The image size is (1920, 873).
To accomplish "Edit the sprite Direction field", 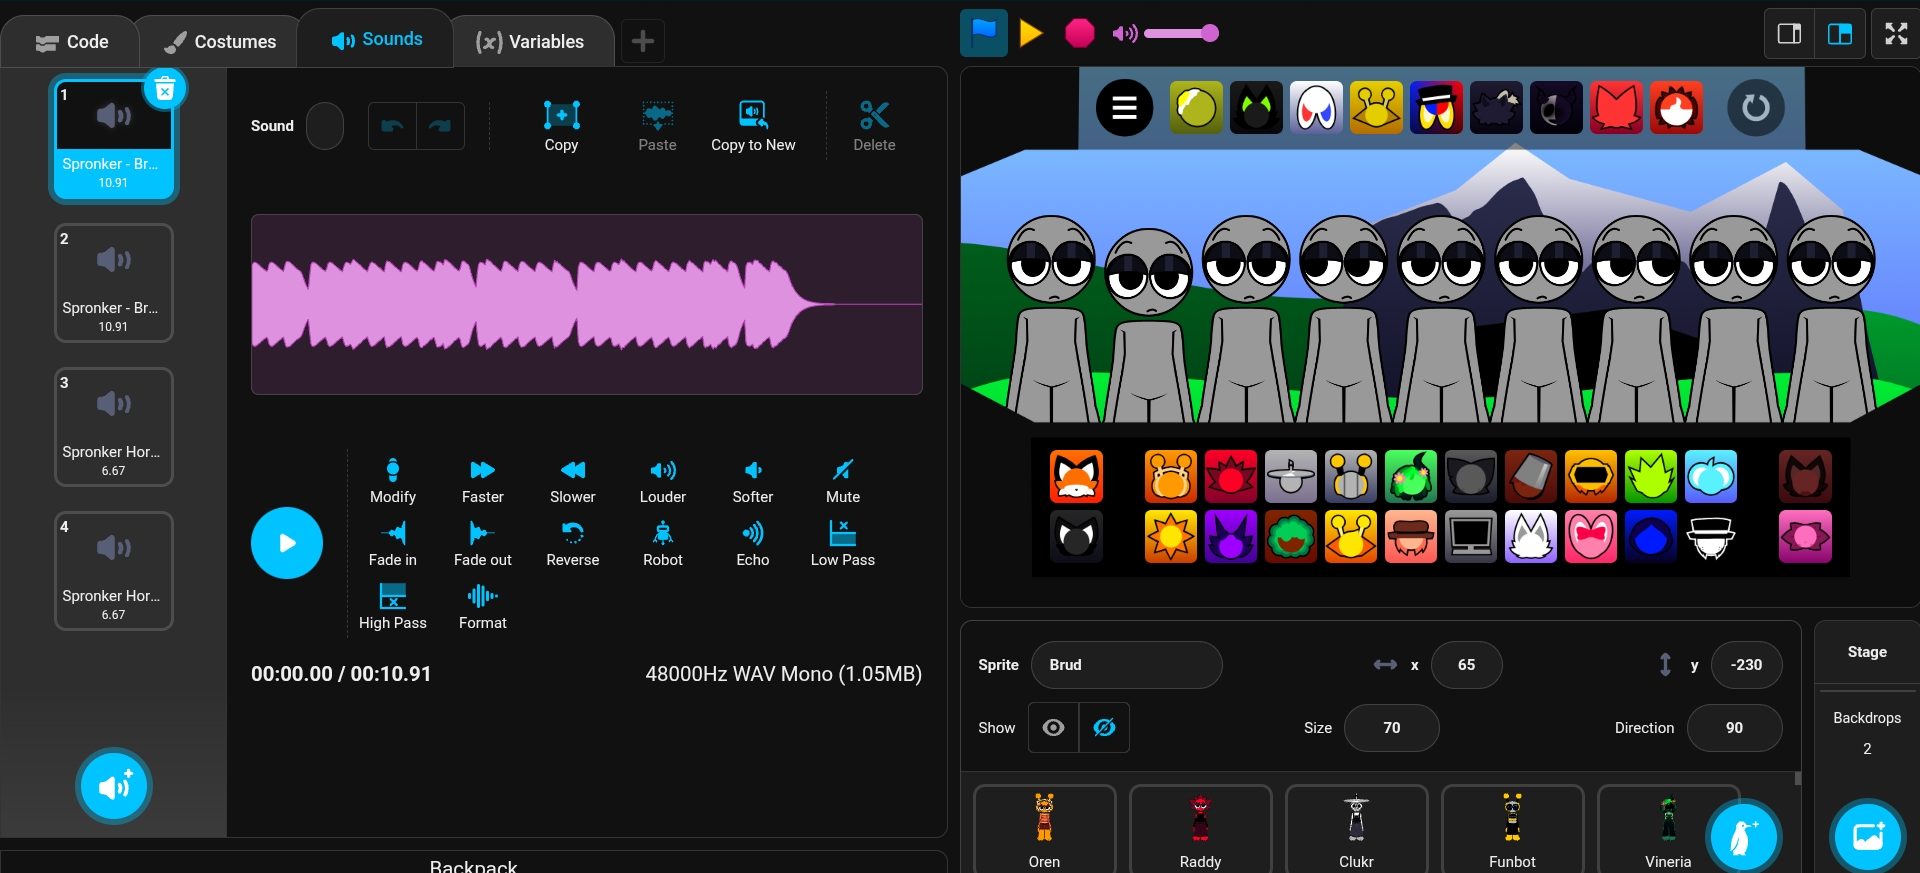I will [1734, 728].
